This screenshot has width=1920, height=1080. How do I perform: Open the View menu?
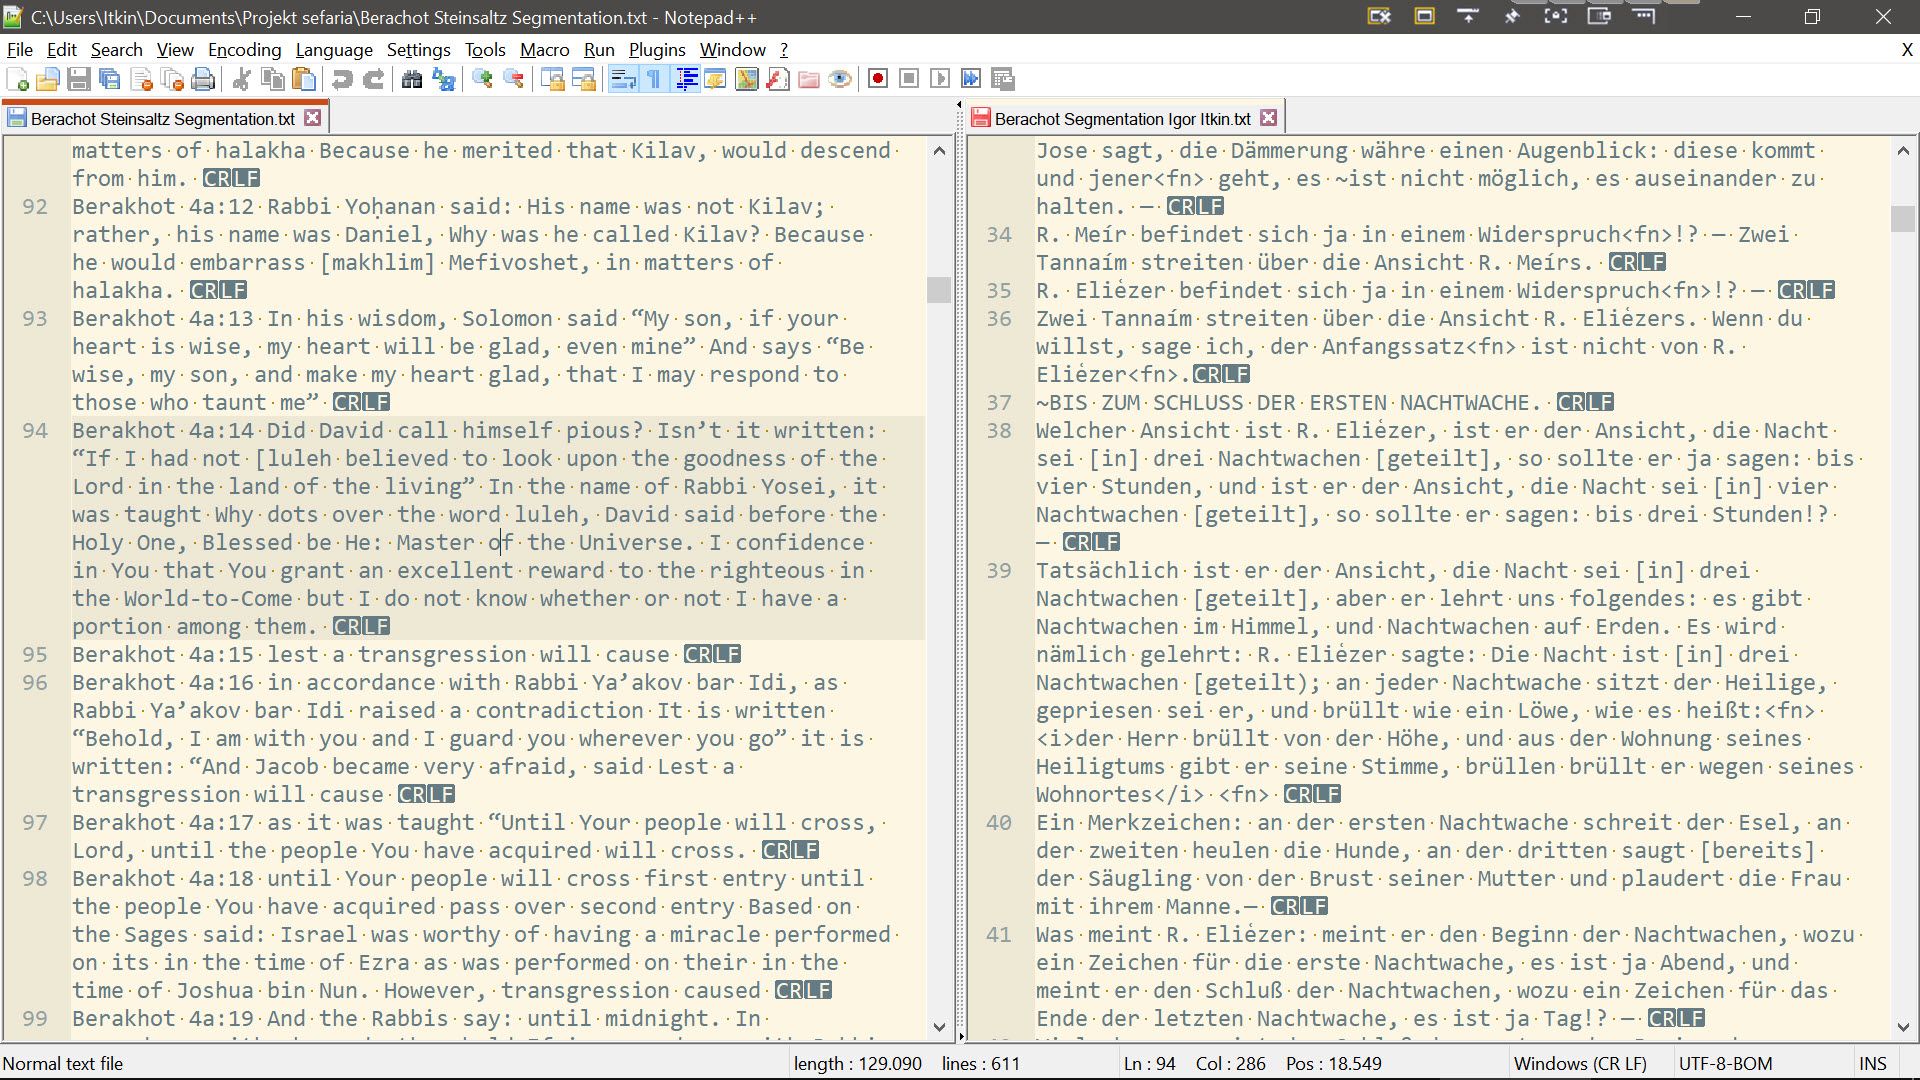click(x=175, y=50)
